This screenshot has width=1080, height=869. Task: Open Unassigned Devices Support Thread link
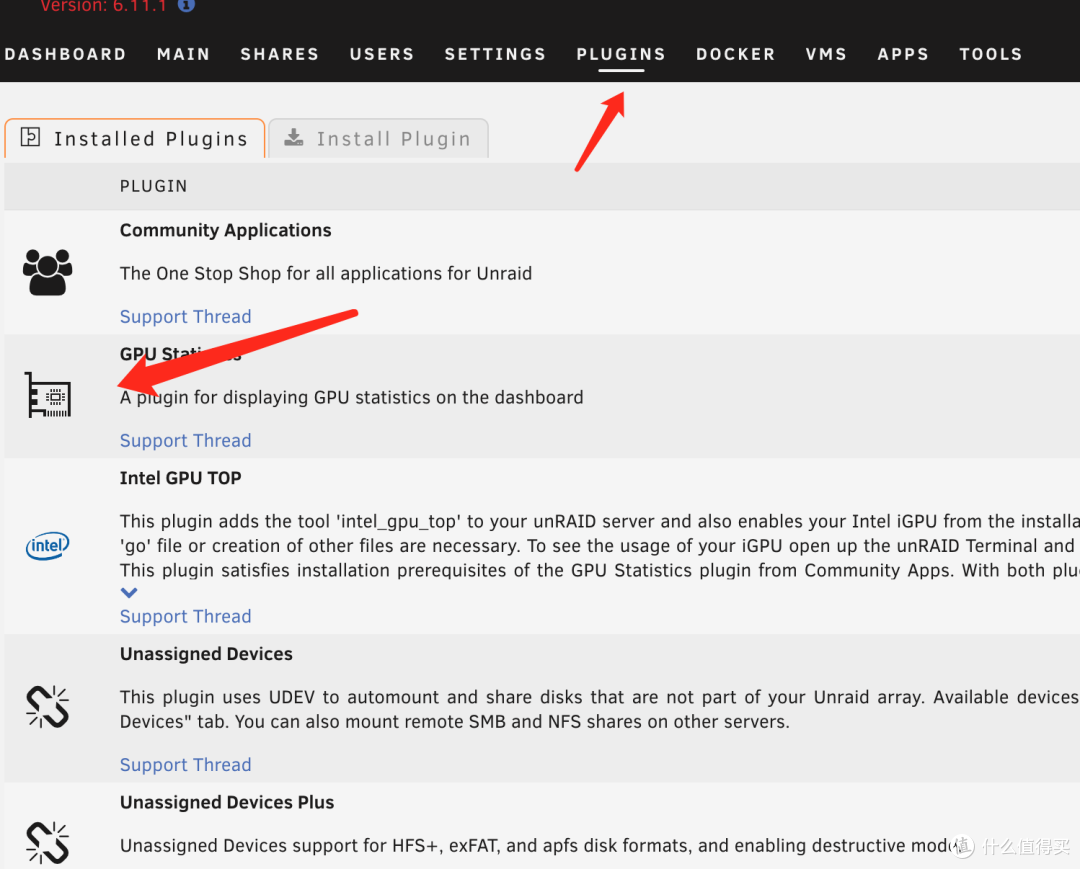point(185,764)
